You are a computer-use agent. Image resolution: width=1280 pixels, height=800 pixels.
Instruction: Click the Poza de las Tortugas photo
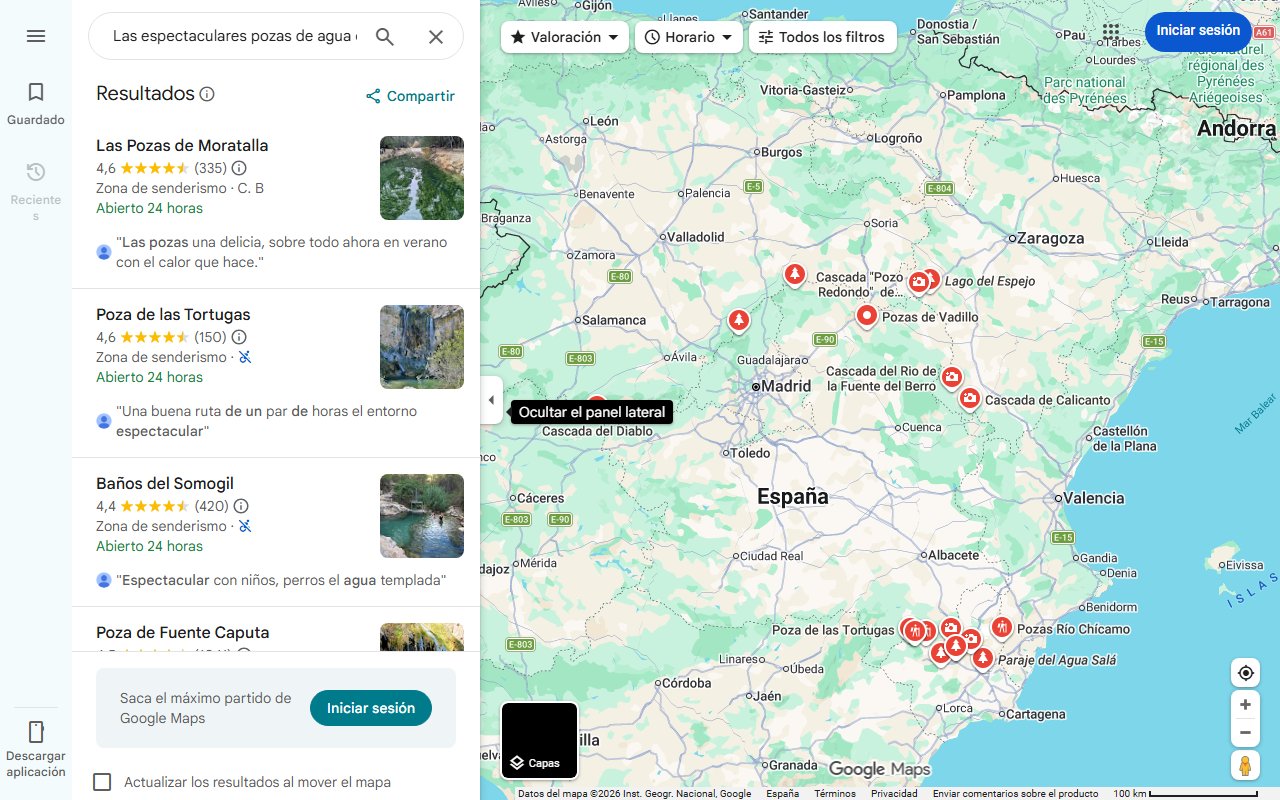tap(421, 347)
